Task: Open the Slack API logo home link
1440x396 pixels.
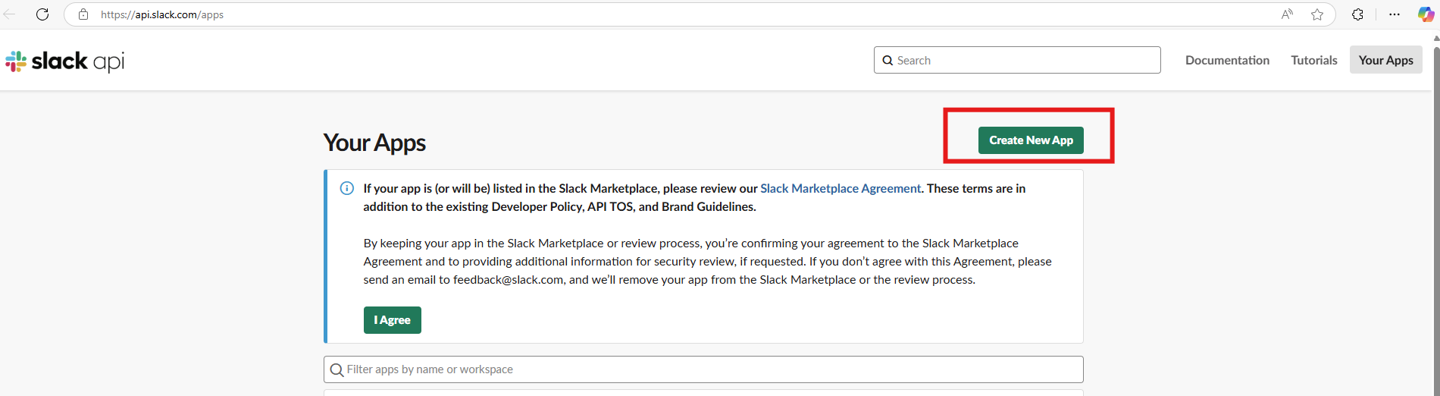Action: [65, 62]
